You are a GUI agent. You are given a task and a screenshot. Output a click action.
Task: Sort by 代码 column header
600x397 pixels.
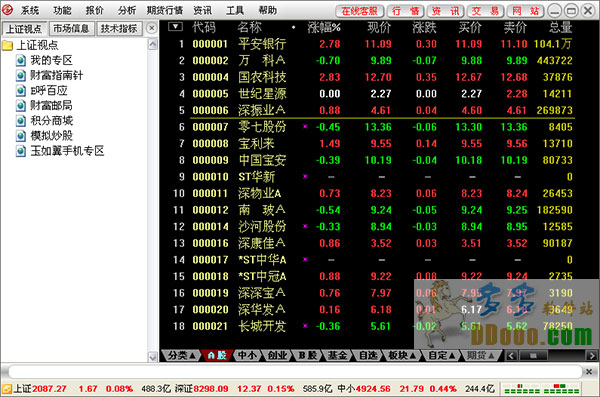point(204,27)
